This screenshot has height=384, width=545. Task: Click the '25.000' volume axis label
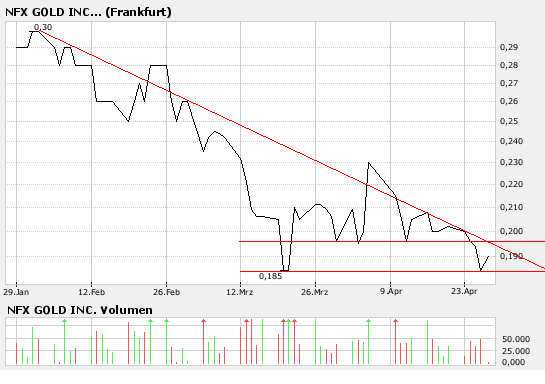pos(516,351)
